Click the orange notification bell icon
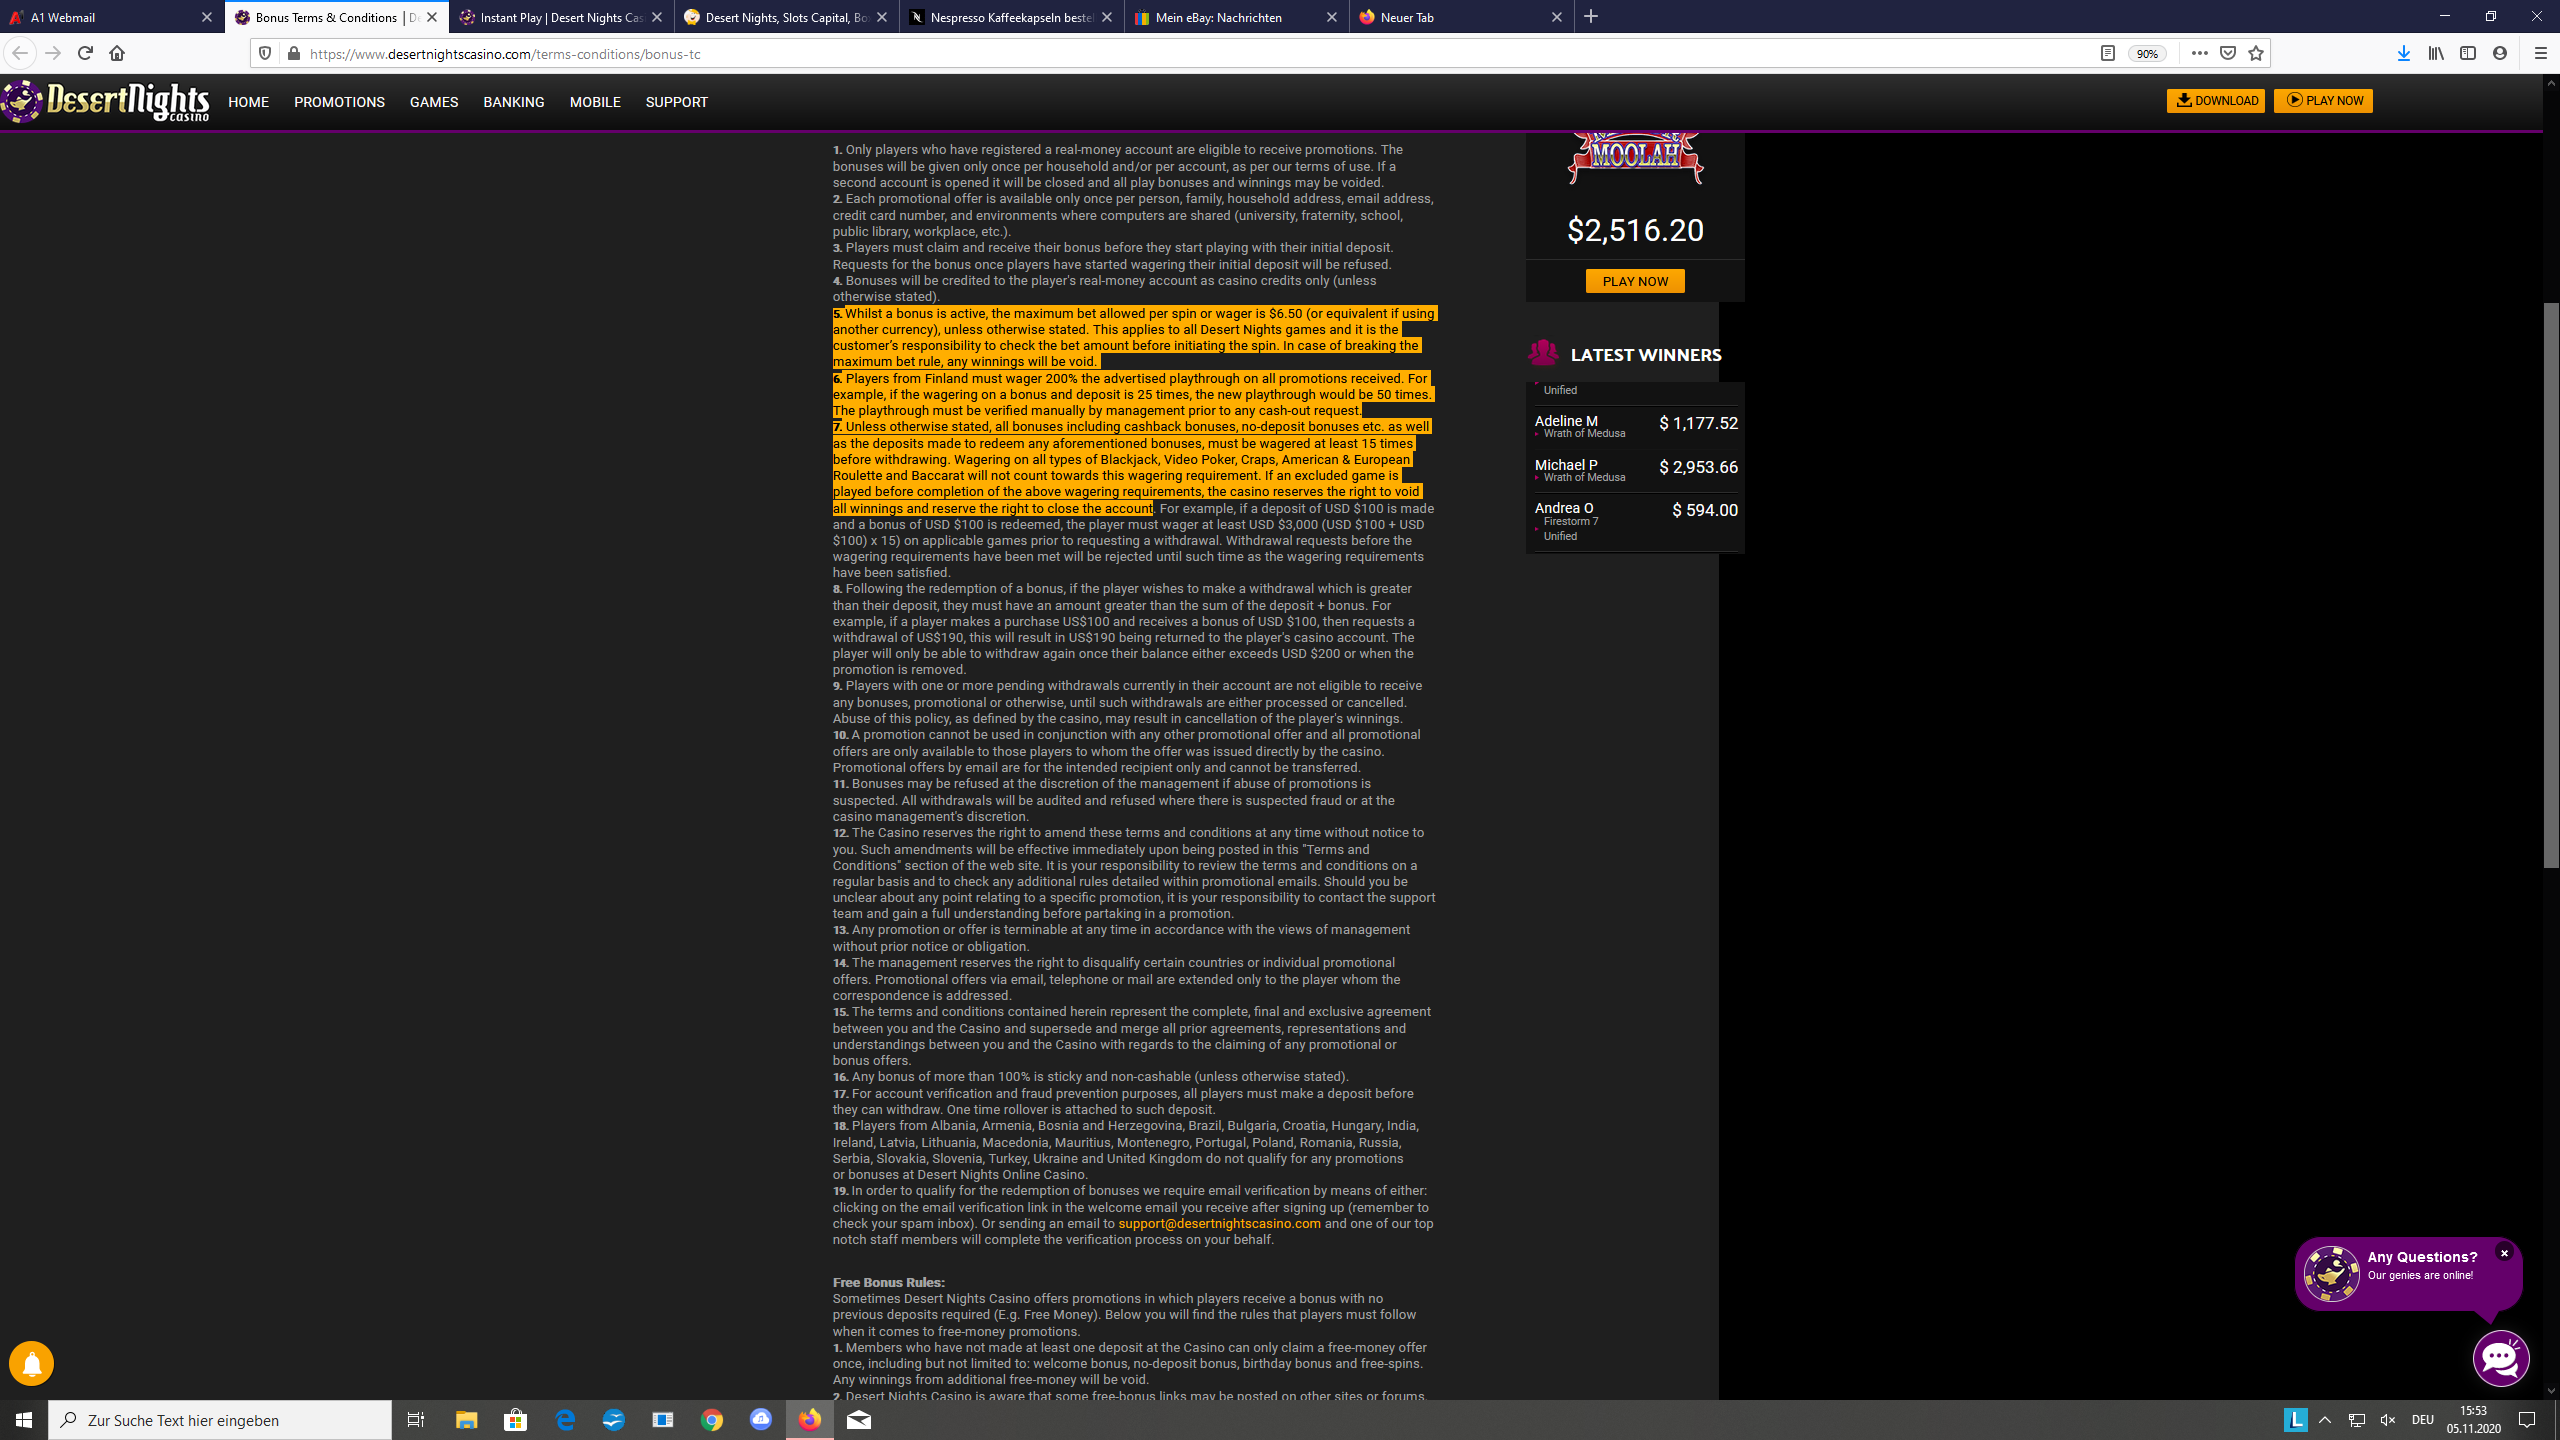This screenshot has width=2560, height=1440. [x=31, y=1363]
